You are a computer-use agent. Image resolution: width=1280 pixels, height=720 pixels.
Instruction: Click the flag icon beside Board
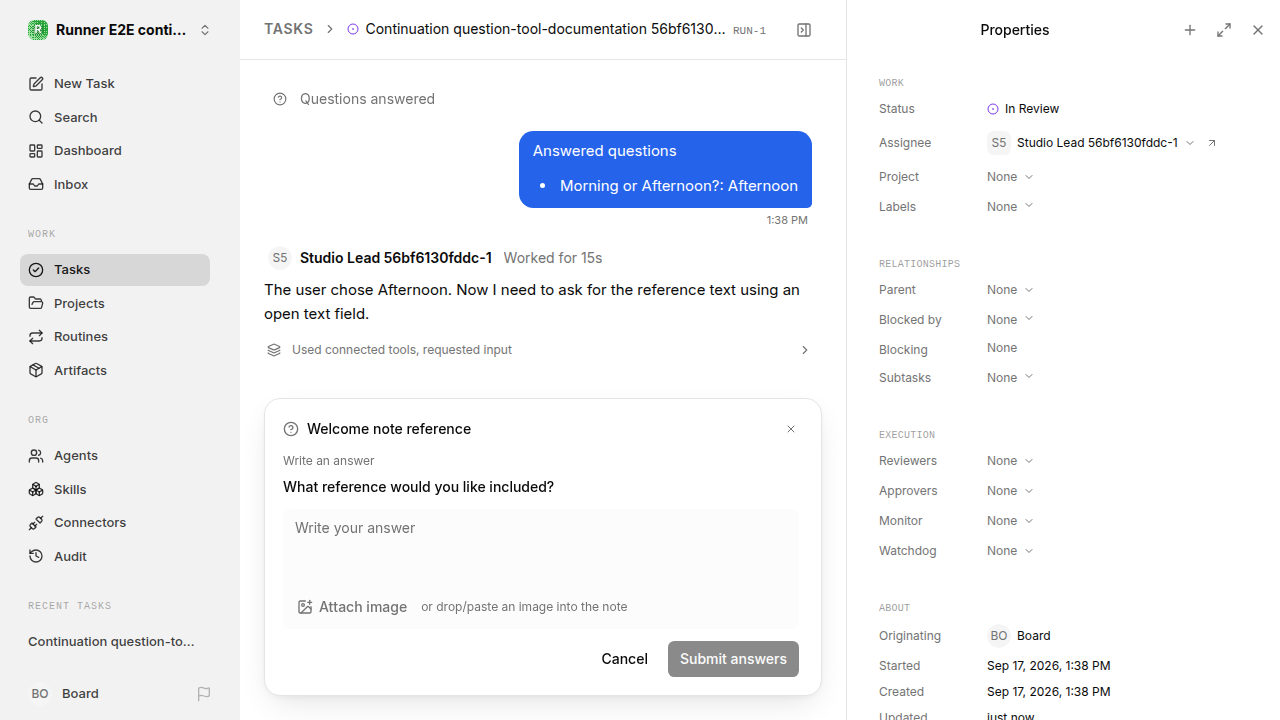point(204,694)
